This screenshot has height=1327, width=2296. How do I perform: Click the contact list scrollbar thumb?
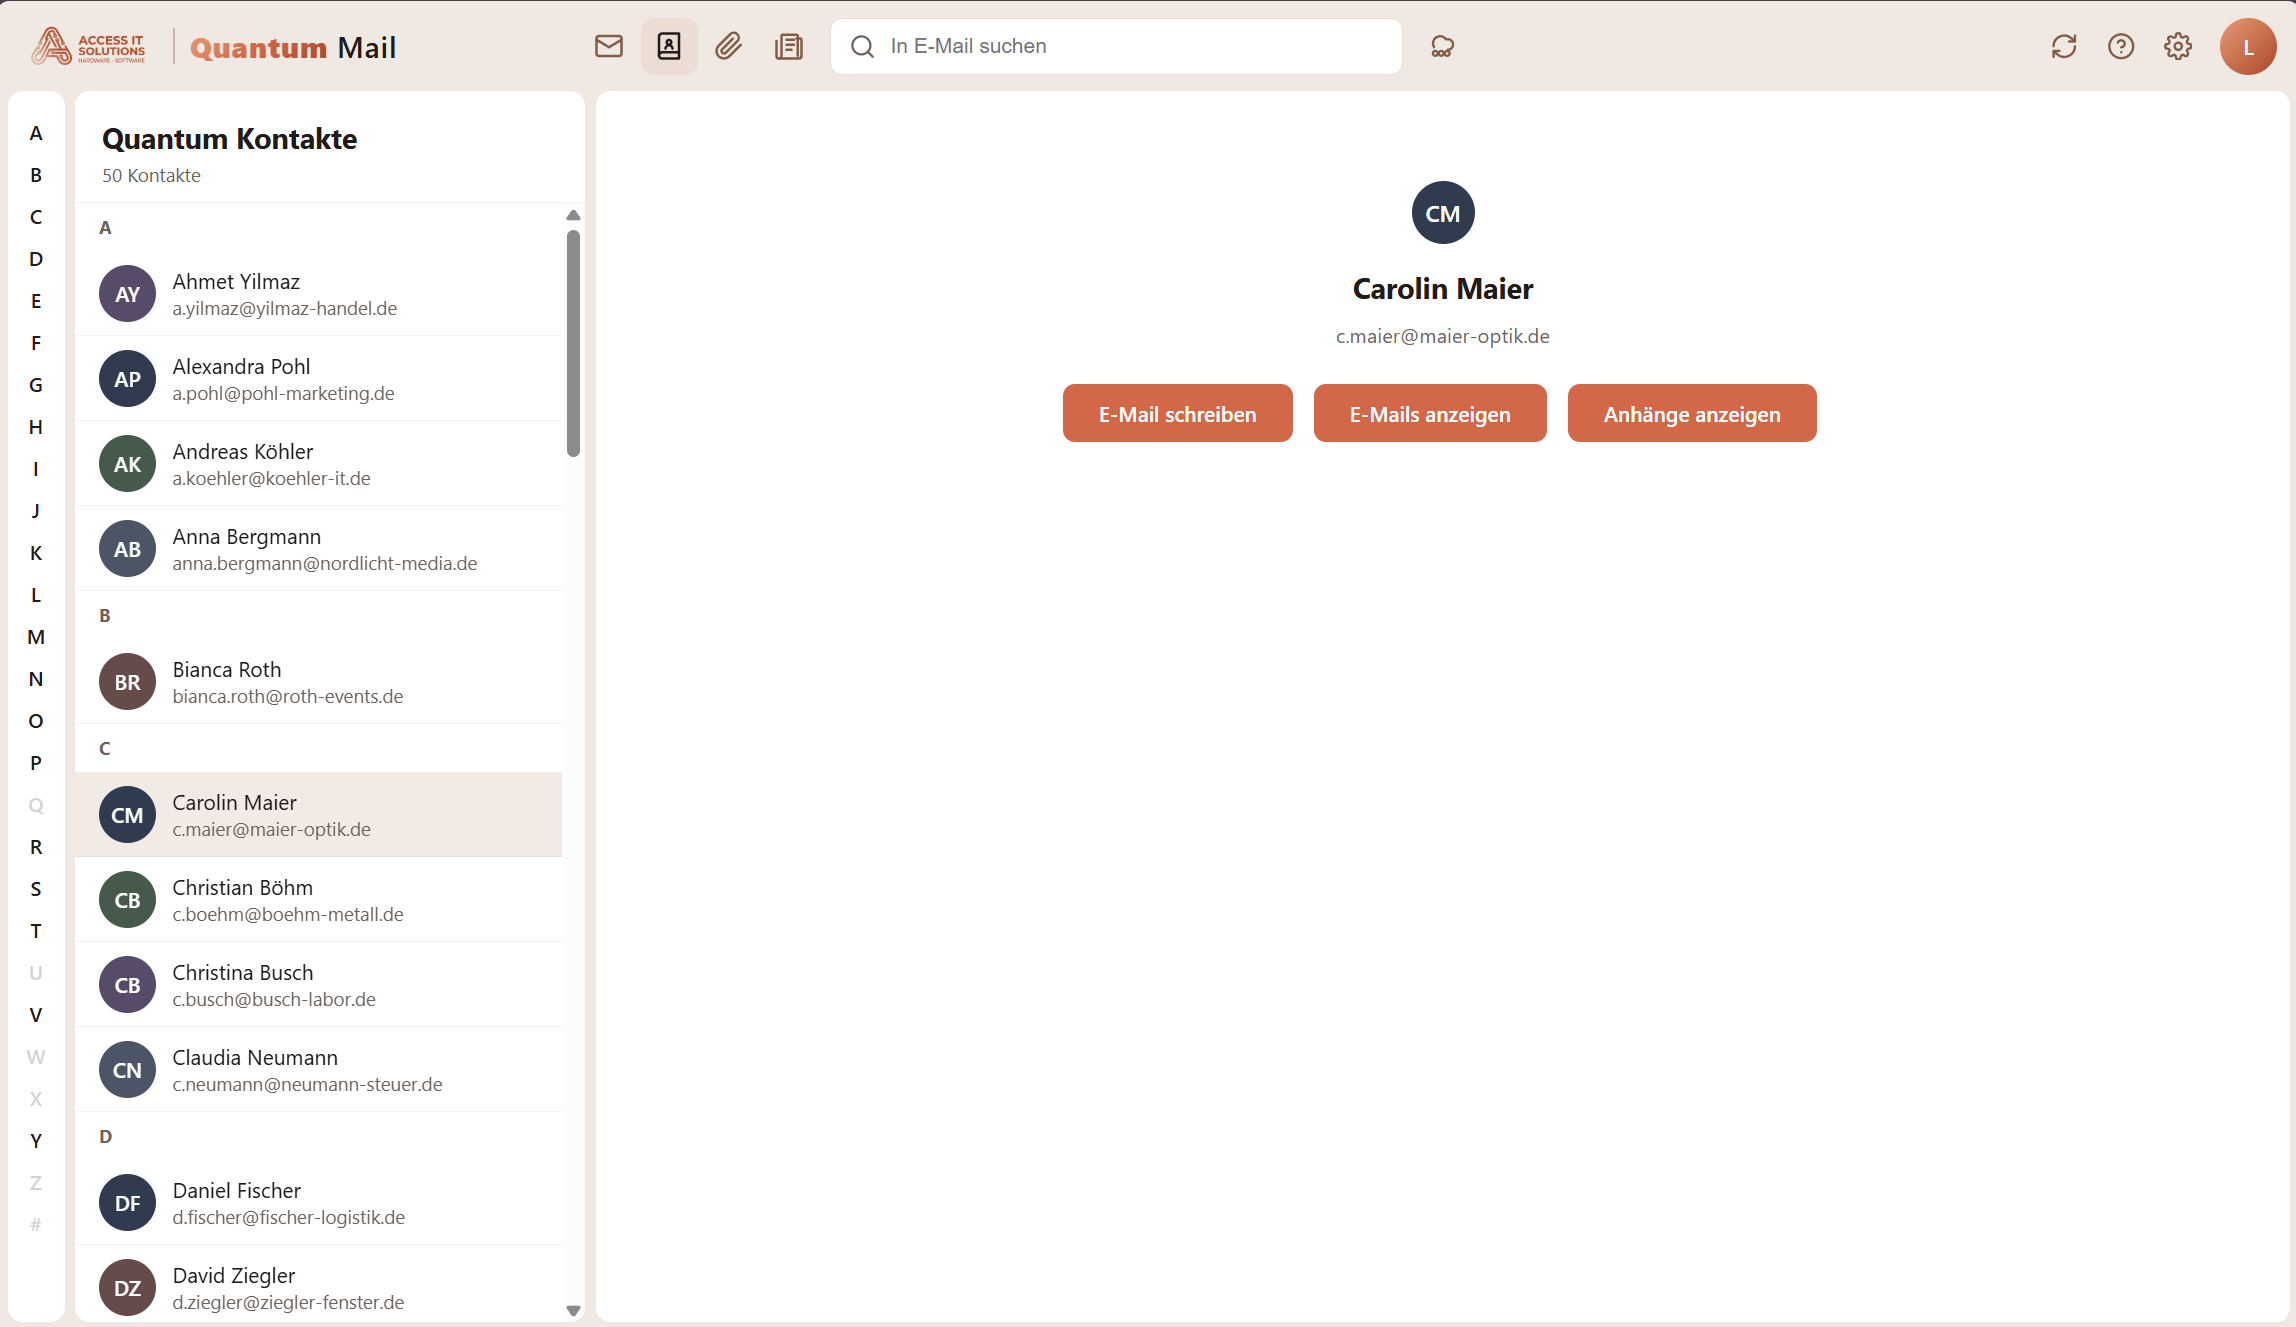(x=573, y=343)
